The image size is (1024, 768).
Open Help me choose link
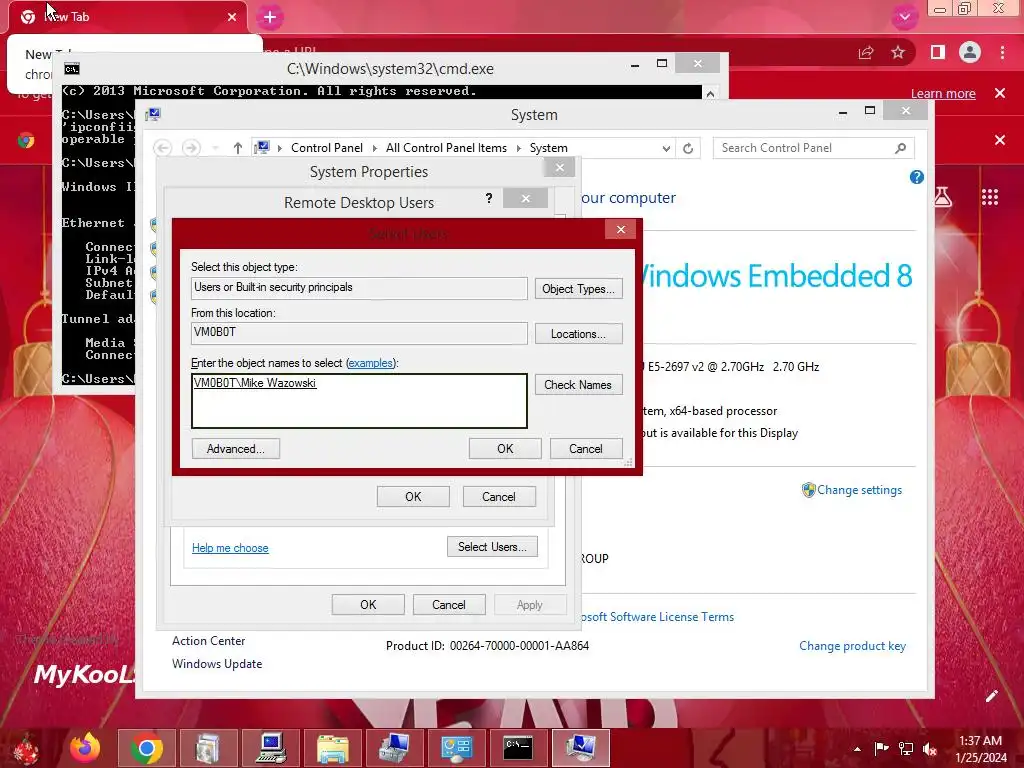coord(230,548)
